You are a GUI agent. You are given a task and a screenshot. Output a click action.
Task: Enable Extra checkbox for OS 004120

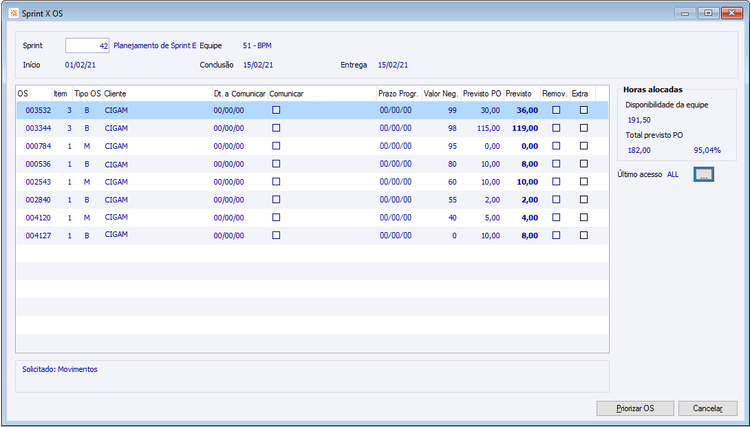pos(584,217)
